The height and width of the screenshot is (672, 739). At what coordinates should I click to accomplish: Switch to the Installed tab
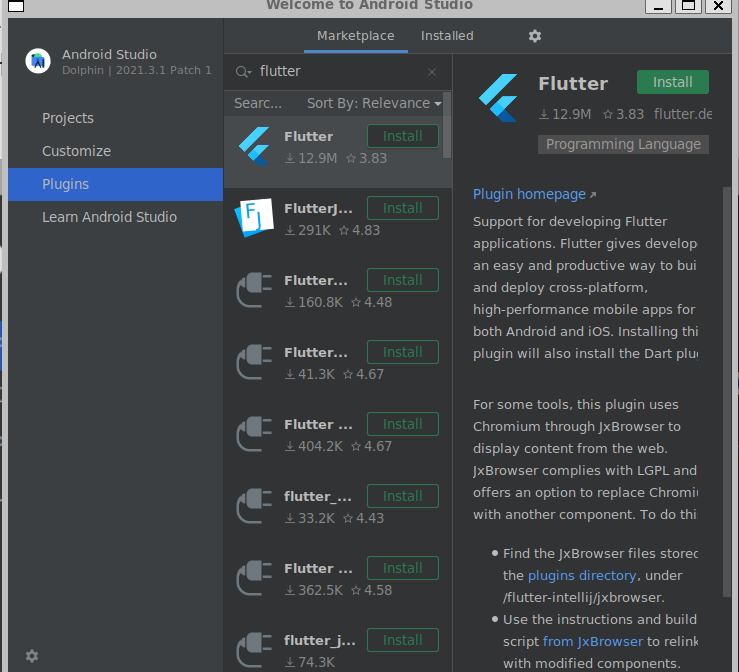click(447, 36)
